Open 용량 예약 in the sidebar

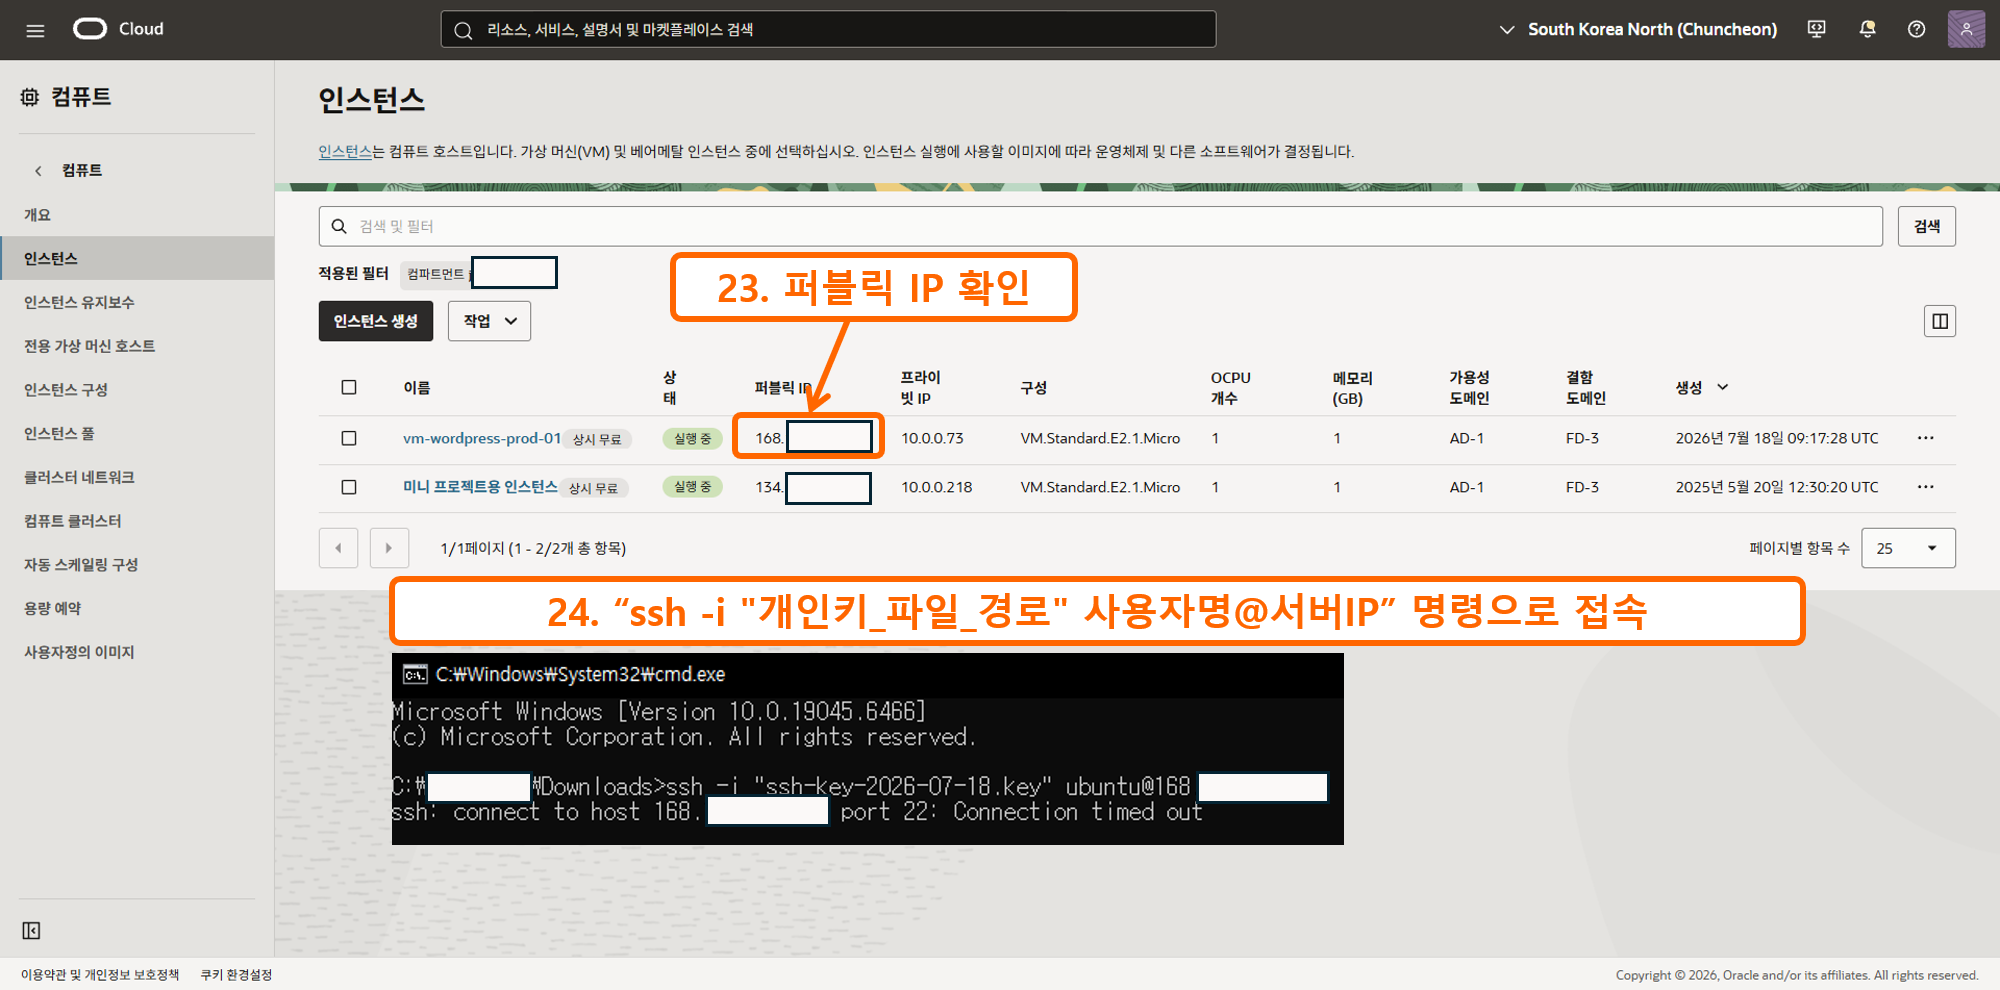pos(53,608)
